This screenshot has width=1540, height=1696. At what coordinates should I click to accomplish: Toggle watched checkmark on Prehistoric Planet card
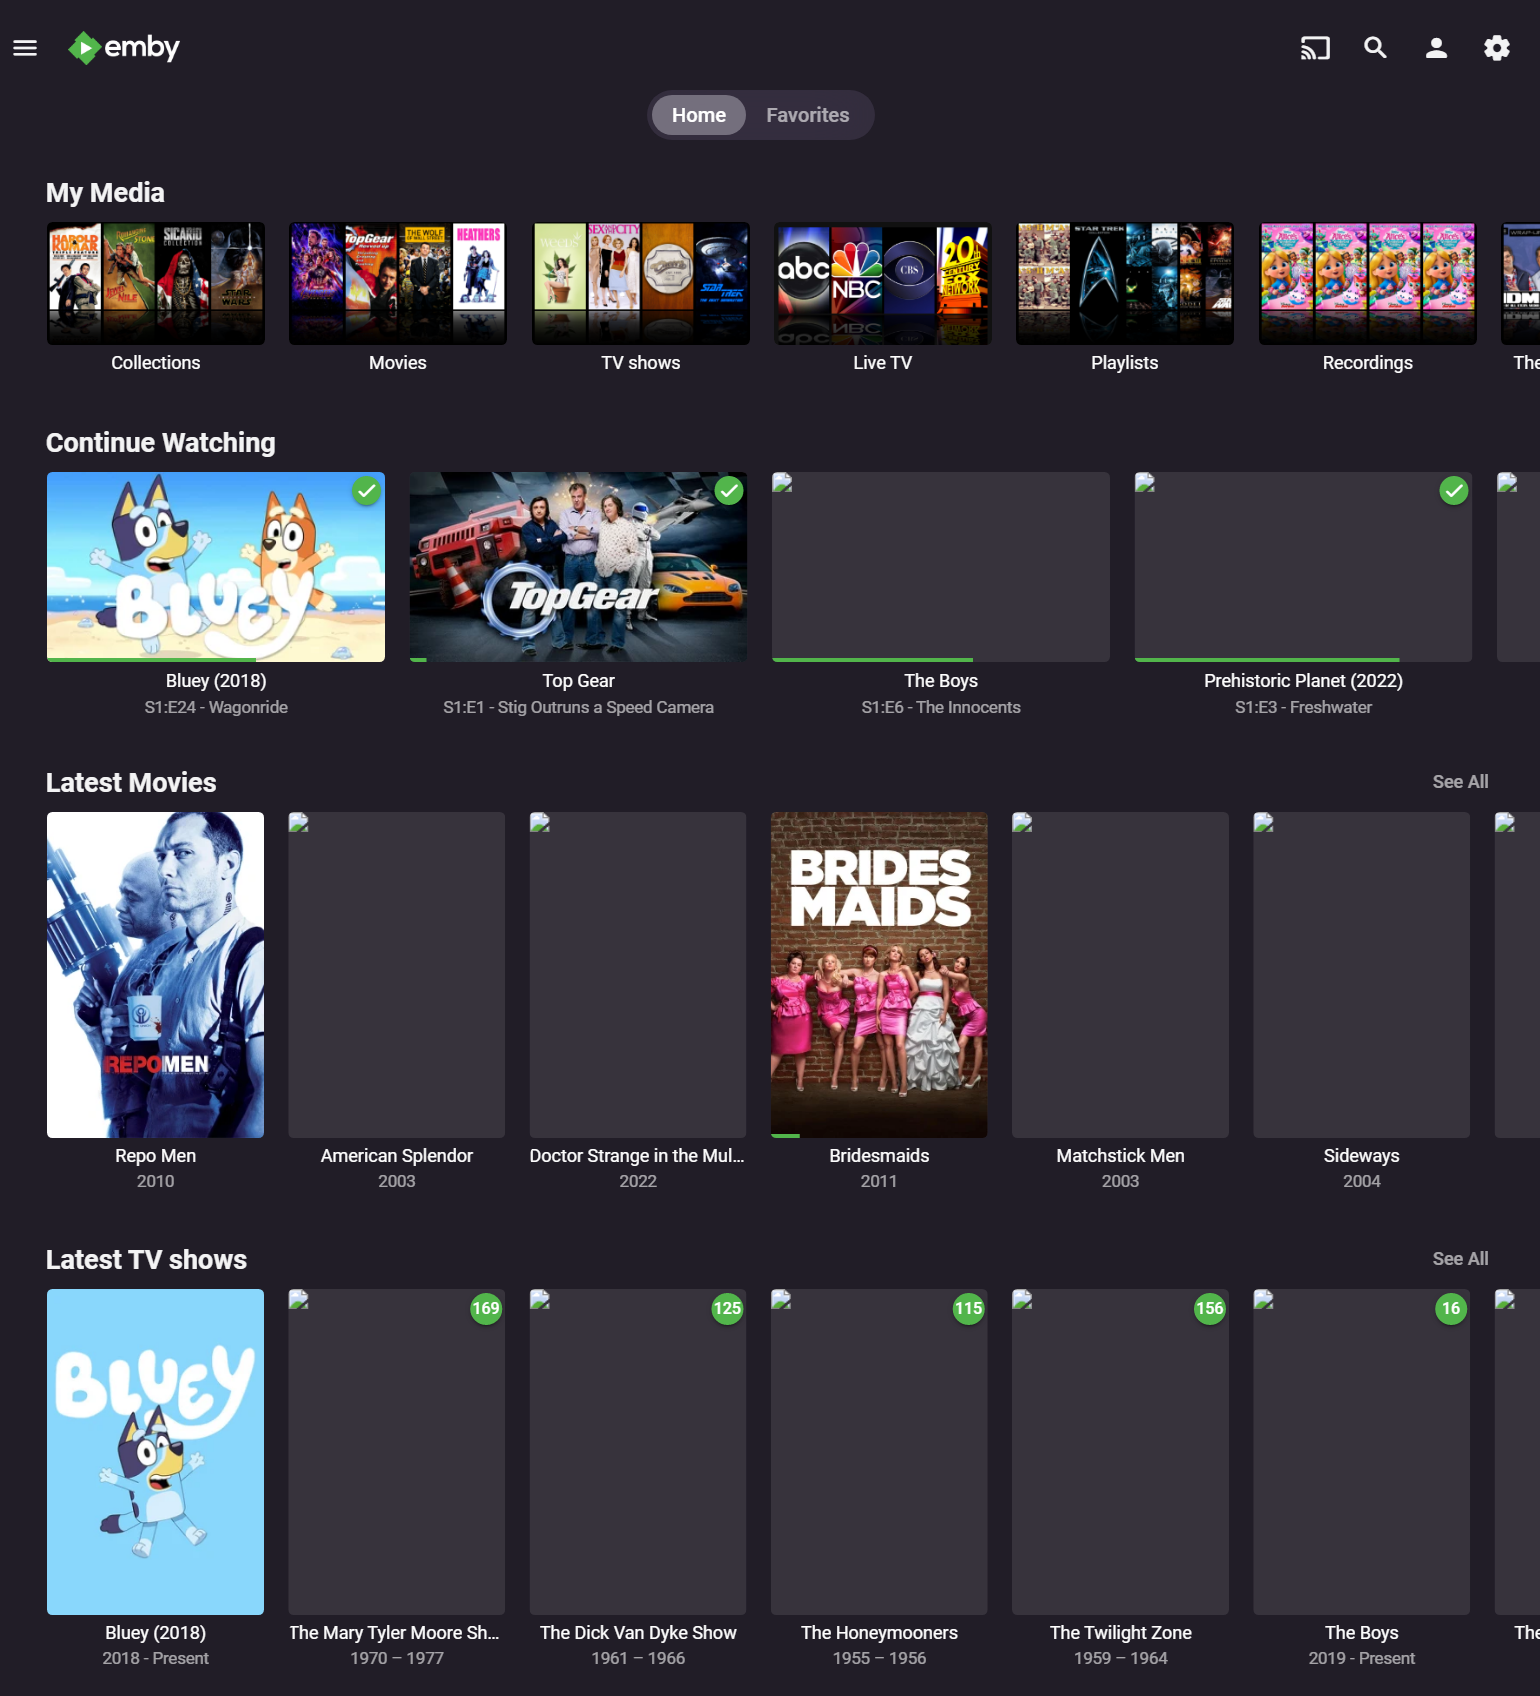[x=1454, y=491]
